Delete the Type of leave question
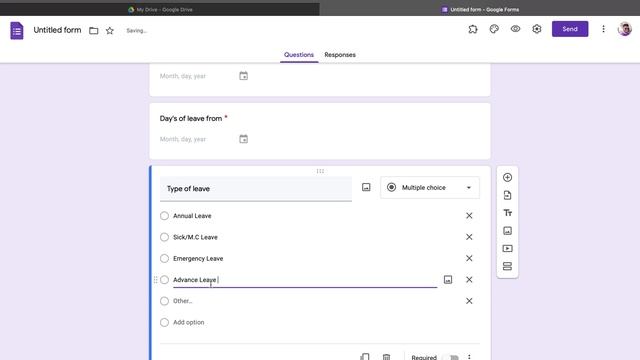The width and height of the screenshot is (640, 360). click(386, 357)
